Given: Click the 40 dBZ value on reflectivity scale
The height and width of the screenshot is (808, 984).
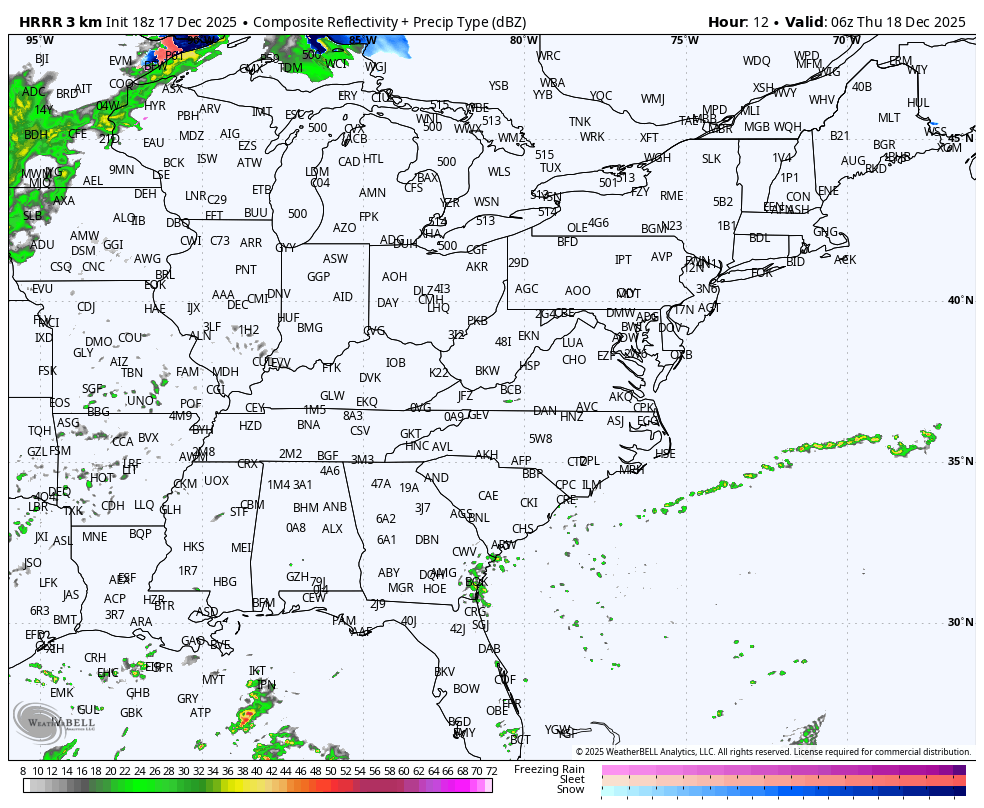Looking at the screenshot, I should coord(256,771).
